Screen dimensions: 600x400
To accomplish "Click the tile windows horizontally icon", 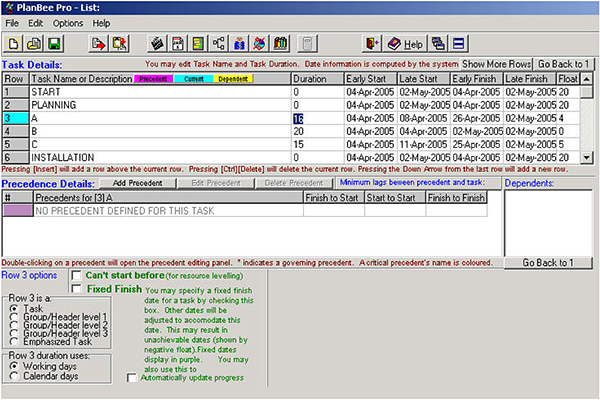I will point(458,44).
